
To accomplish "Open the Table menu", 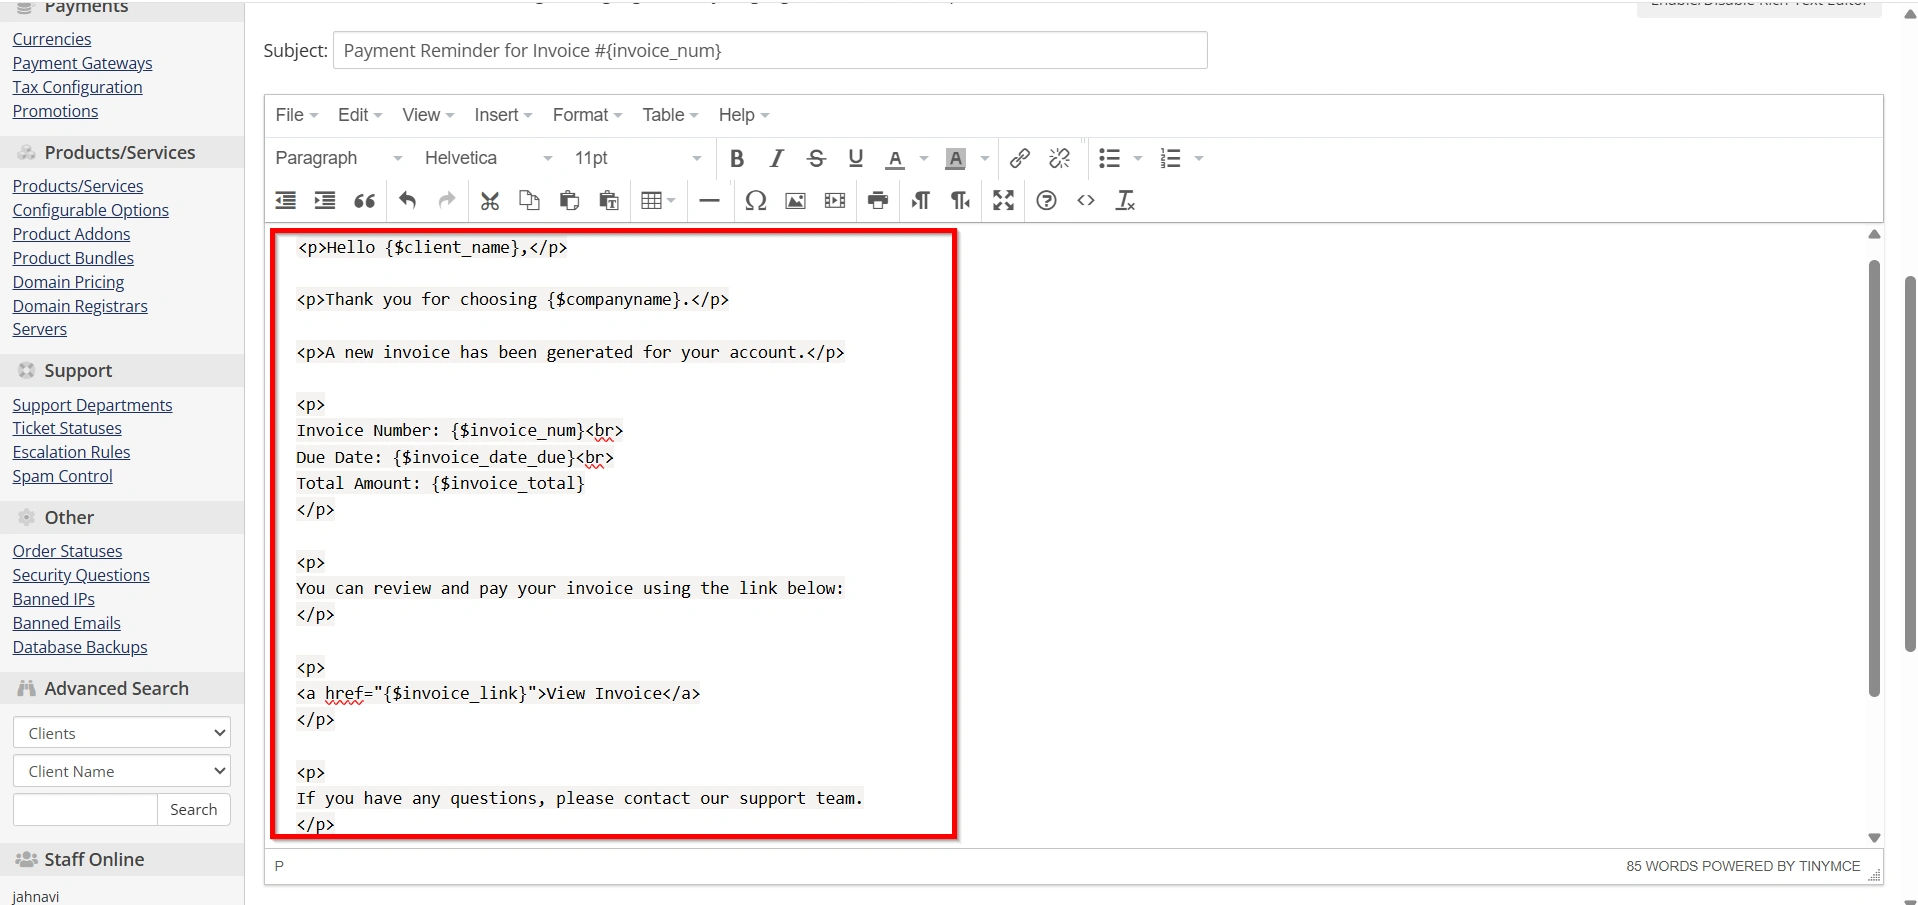I will tap(670, 115).
